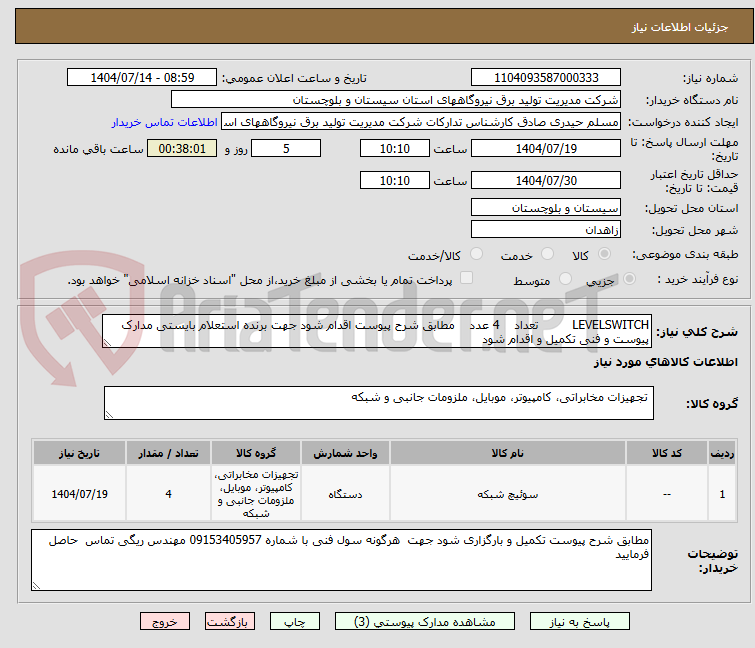Click the countdown timer 00:38:01 field
The height and width of the screenshot is (648, 755).
pos(182,148)
